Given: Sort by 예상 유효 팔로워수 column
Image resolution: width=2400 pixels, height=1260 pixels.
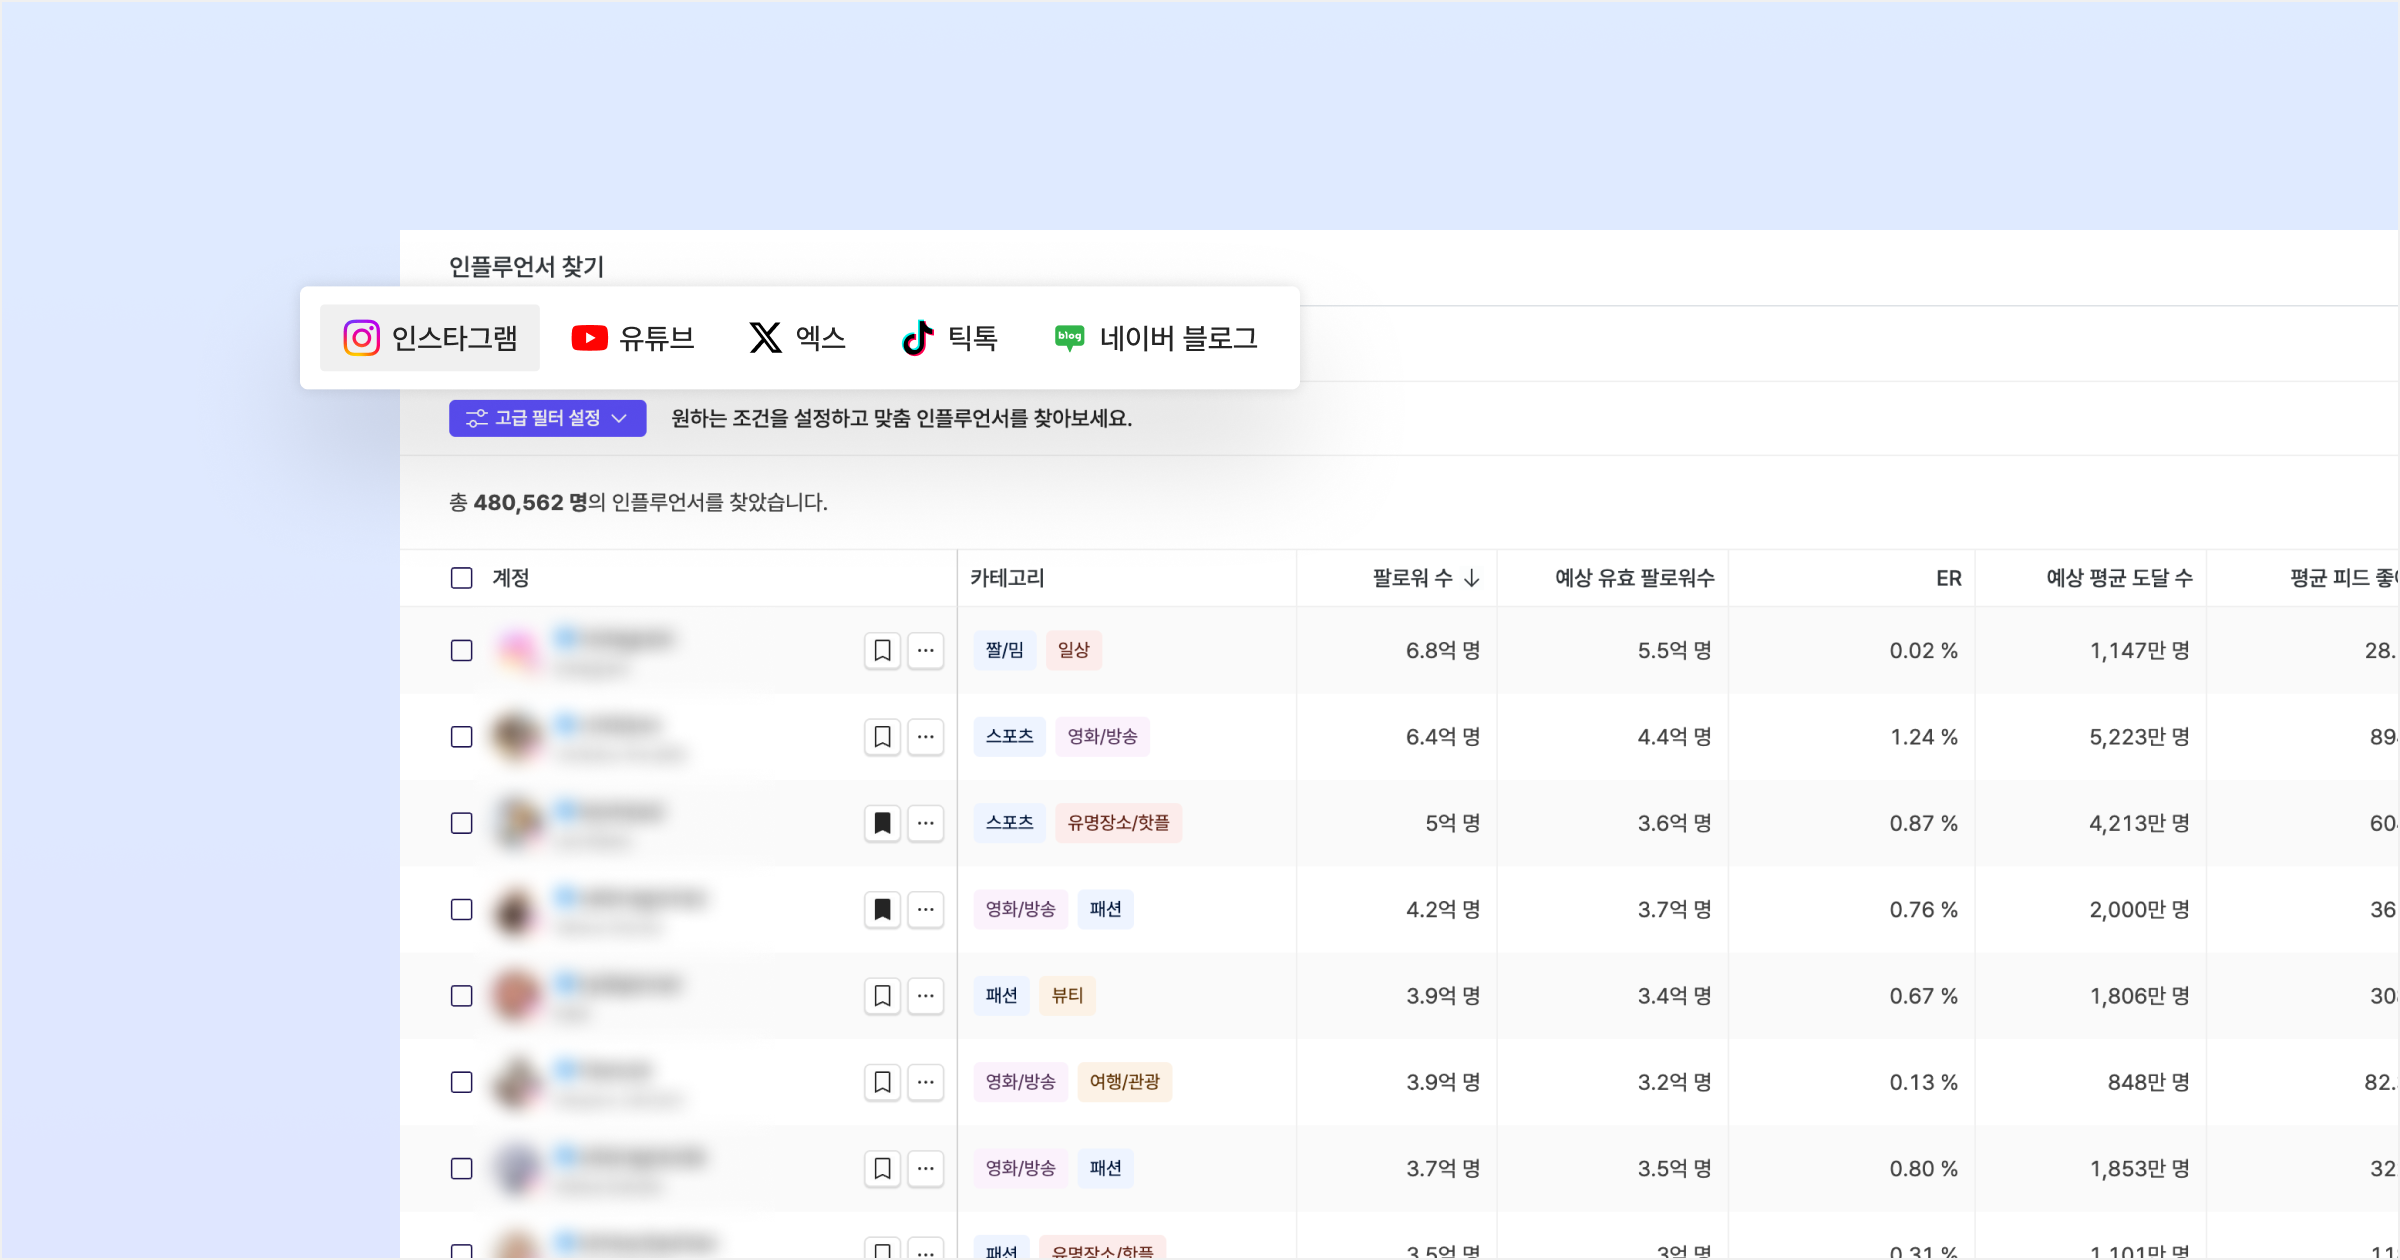Looking at the screenshot, I should [1634, 578].
